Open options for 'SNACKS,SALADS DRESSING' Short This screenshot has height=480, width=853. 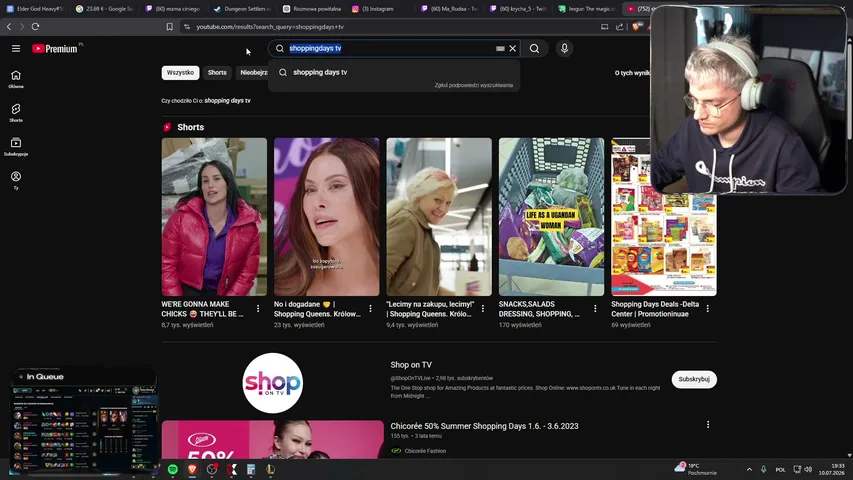coord(595,309)
